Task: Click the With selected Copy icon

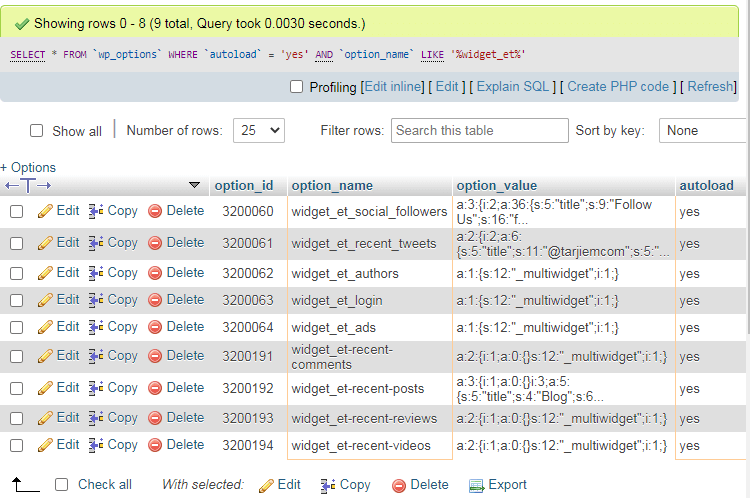Action: [328, 486]
